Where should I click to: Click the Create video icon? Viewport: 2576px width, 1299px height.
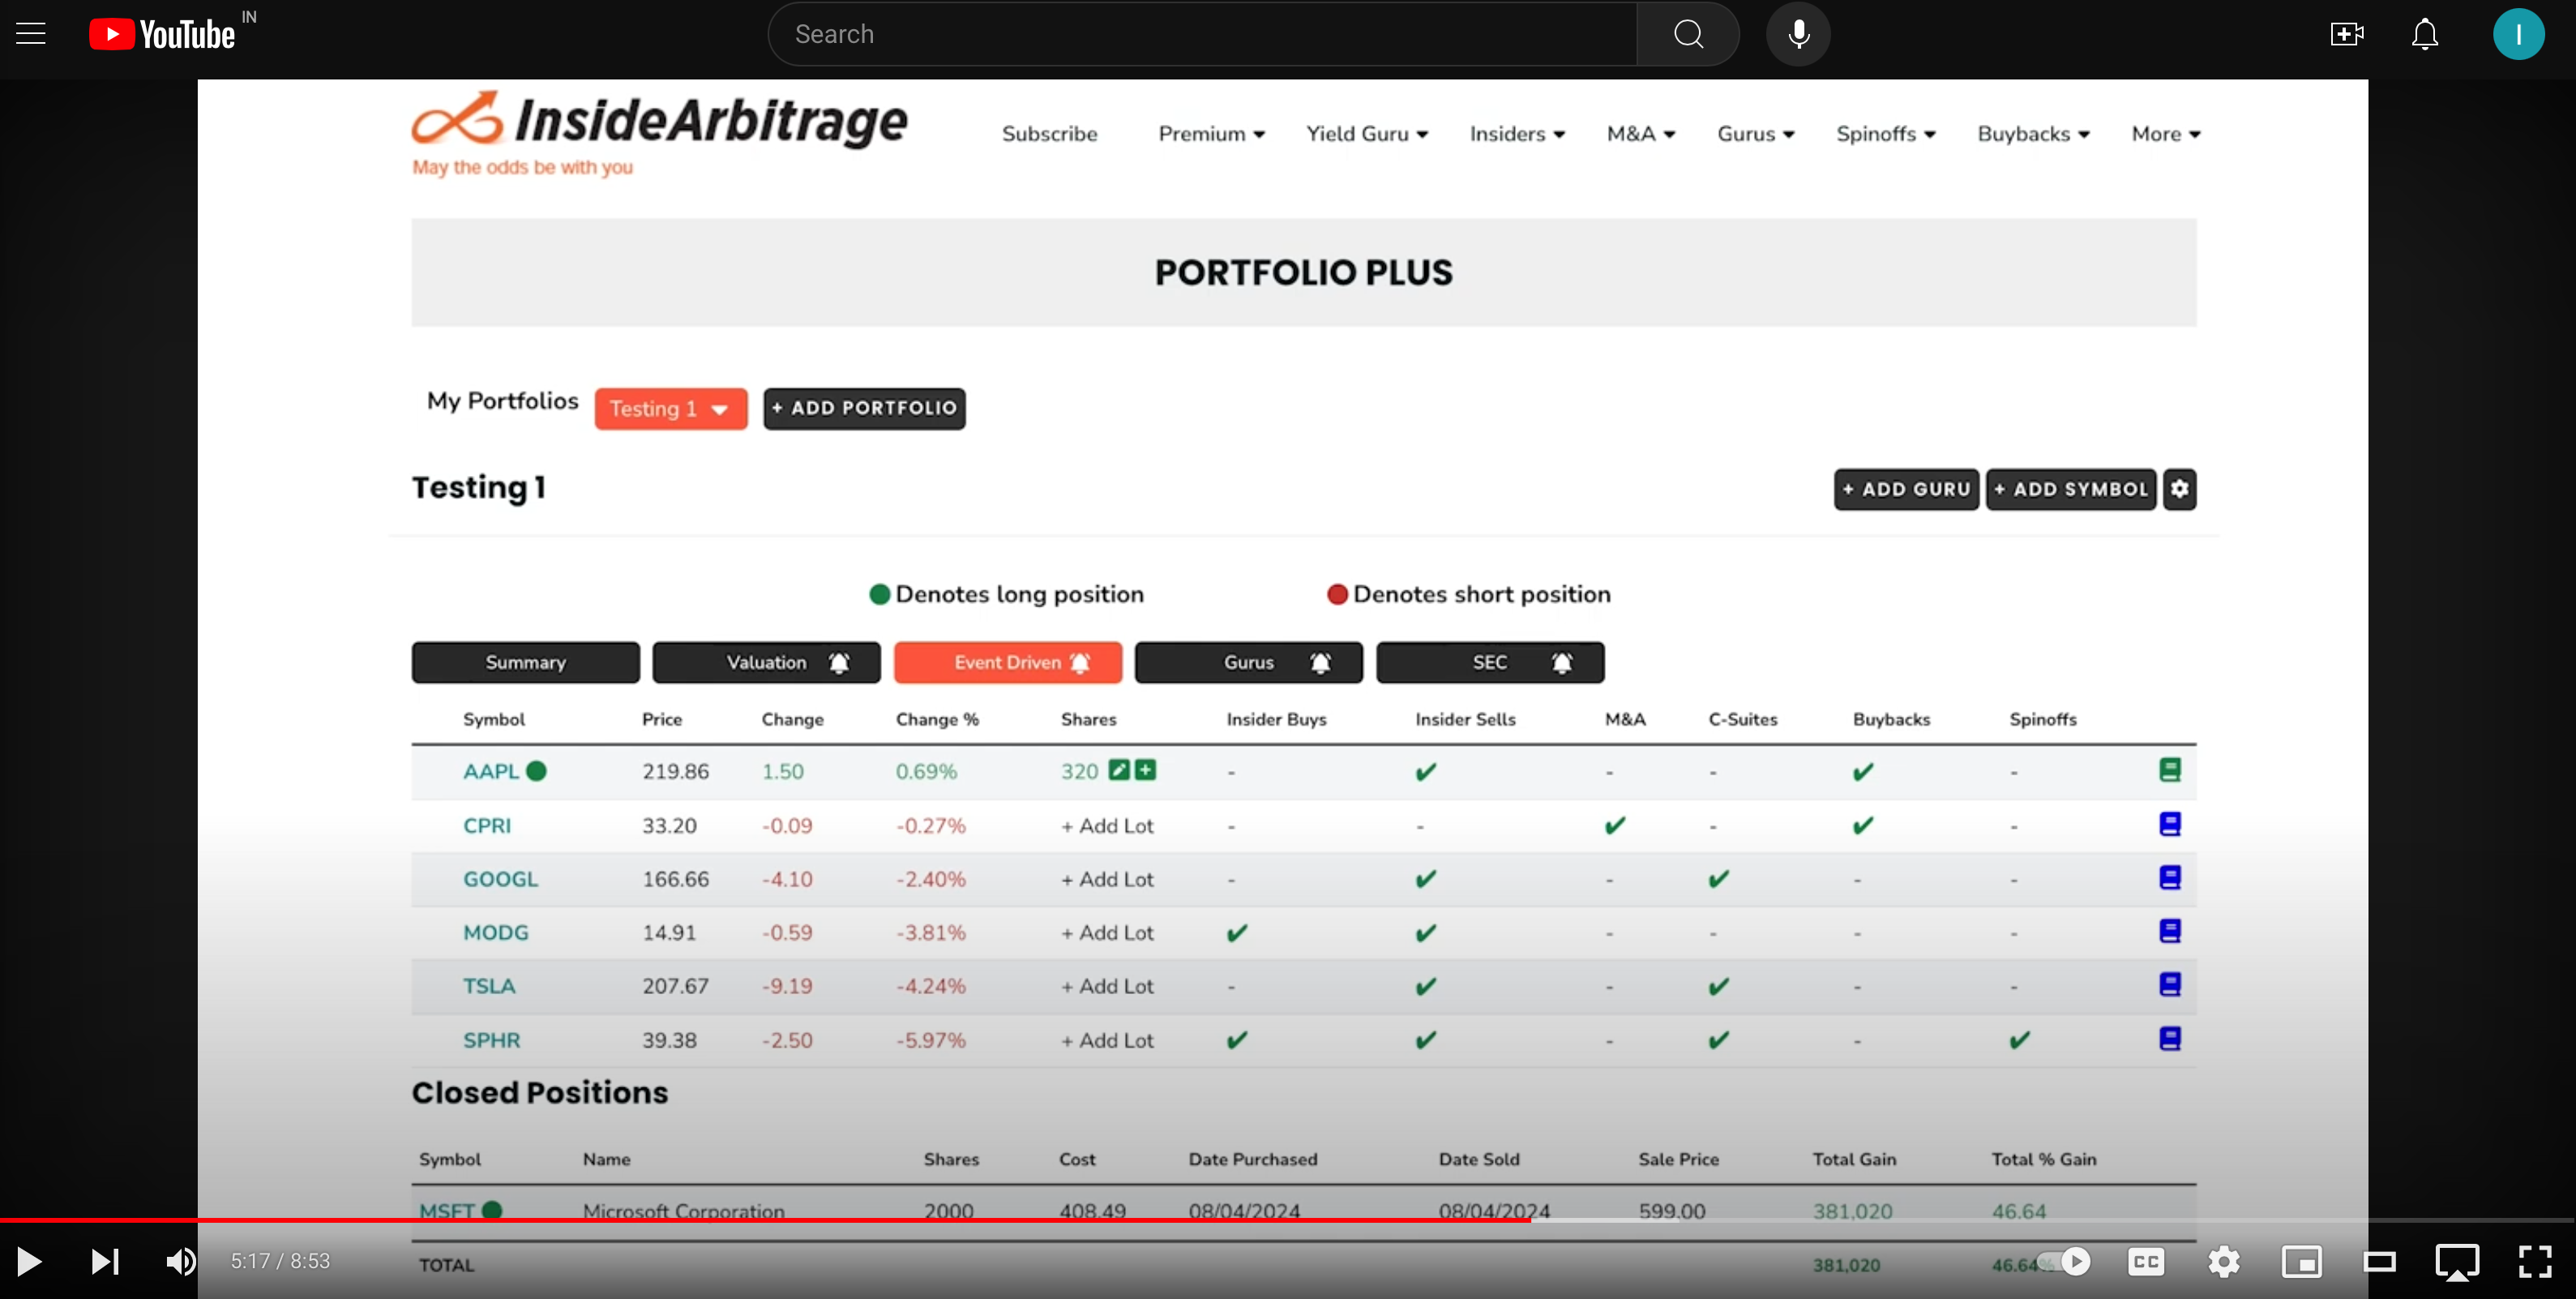pos(2346,34)
